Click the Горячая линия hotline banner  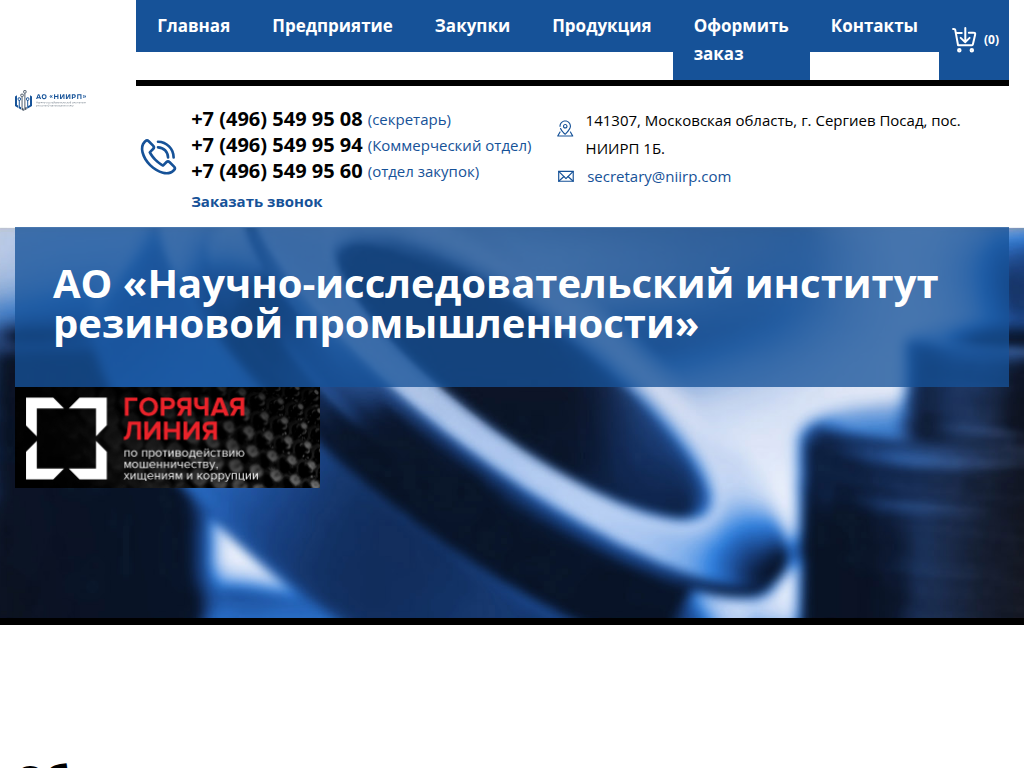[166, 437]
